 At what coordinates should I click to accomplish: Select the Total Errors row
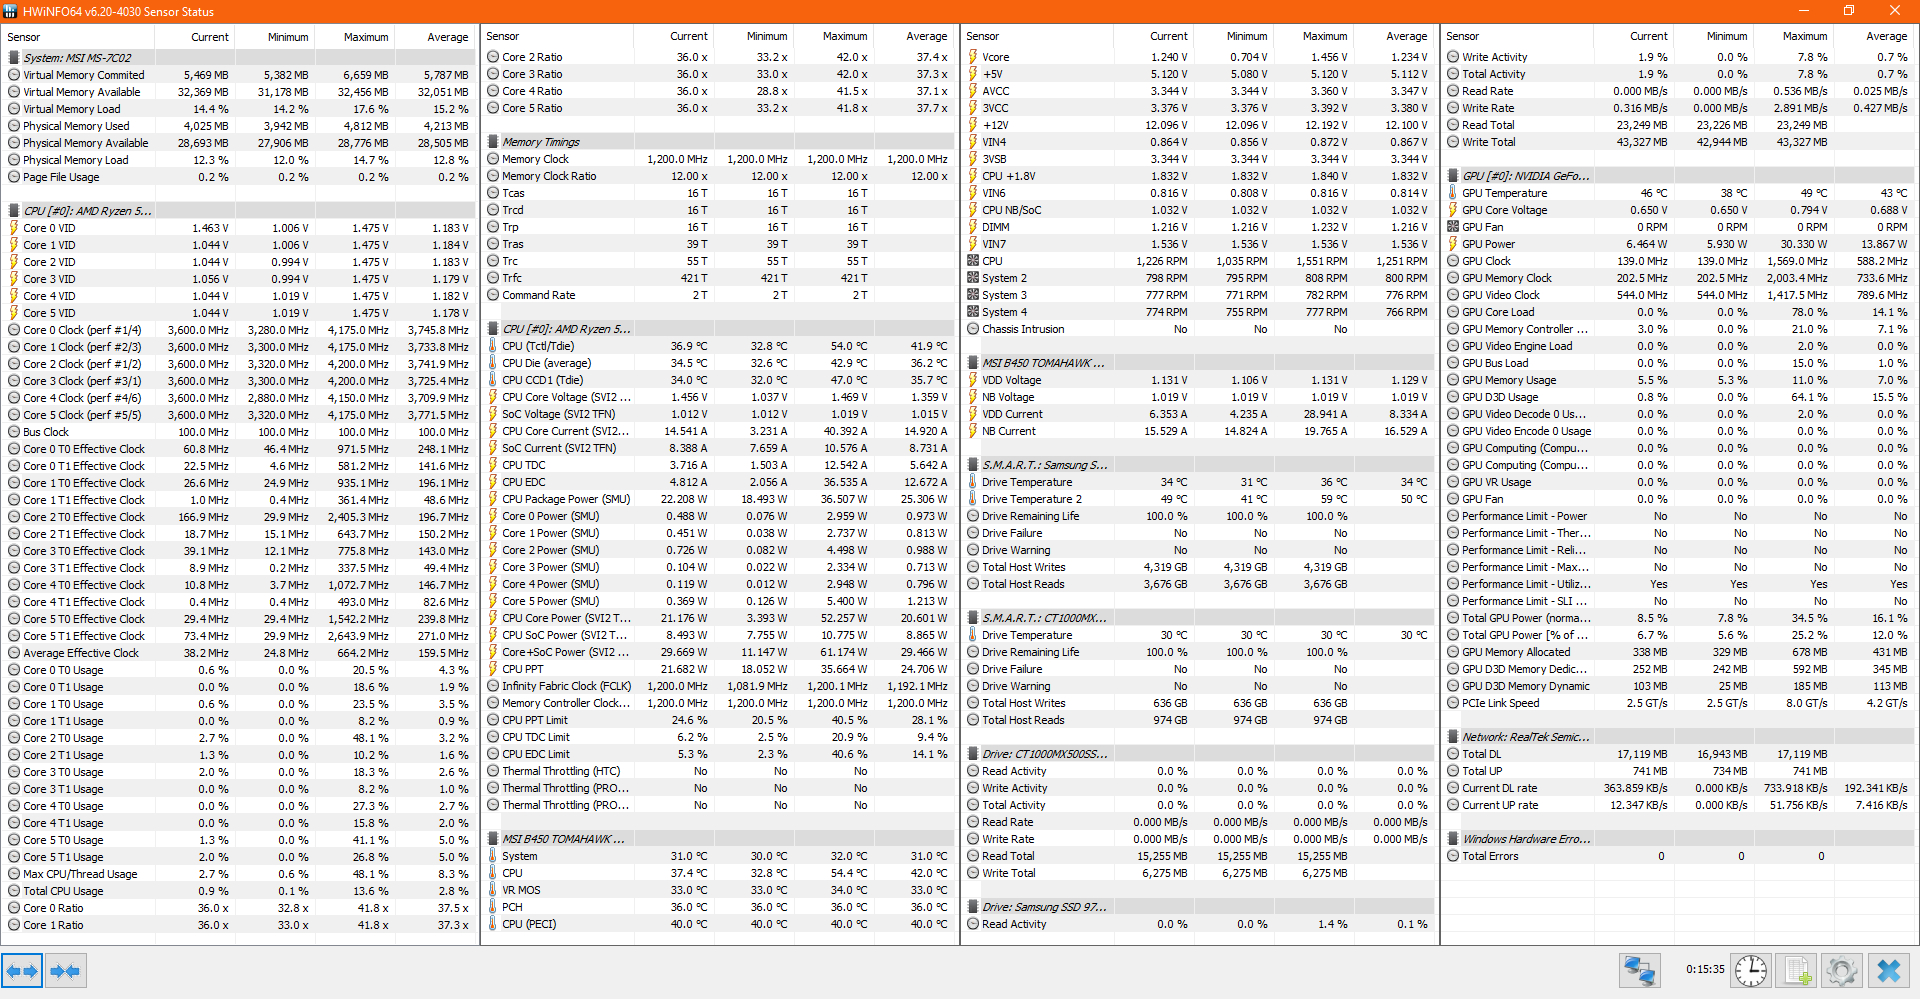tap(1678, 856)
